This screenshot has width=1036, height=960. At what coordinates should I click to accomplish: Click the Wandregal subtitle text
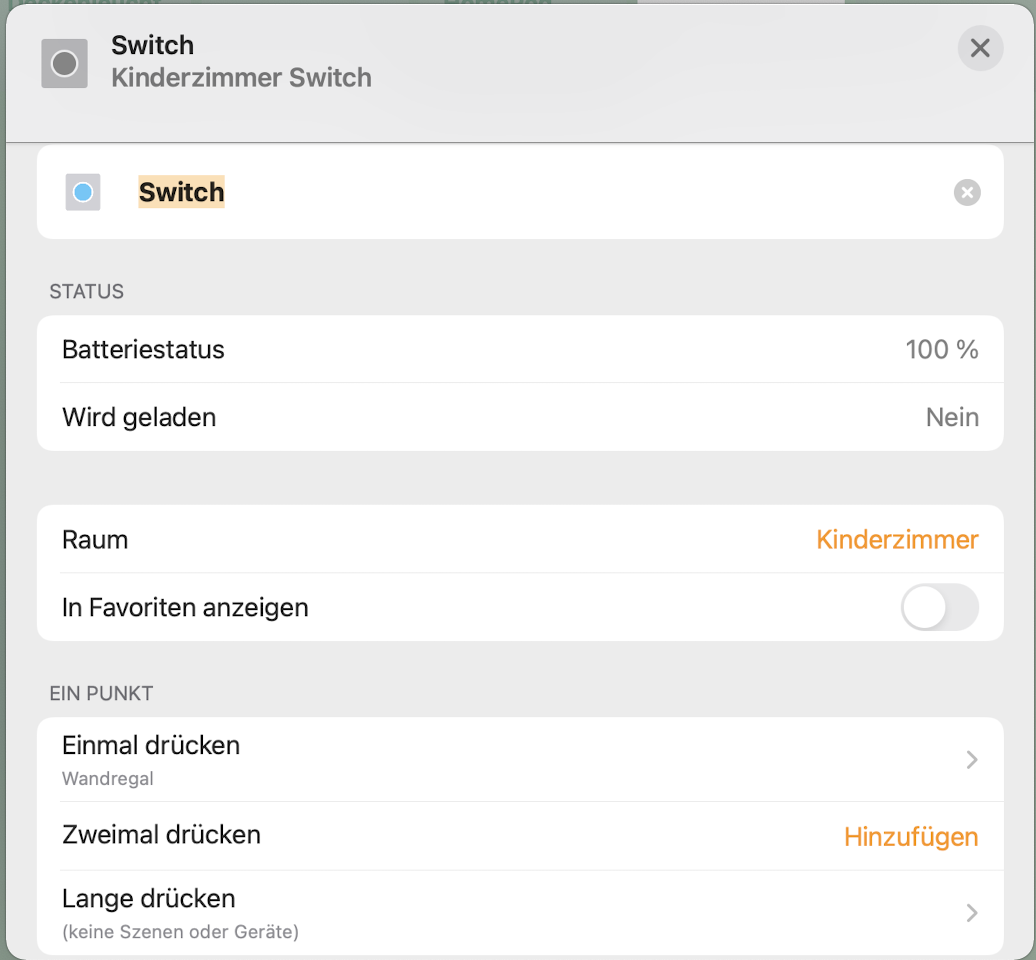coord(108,779)
